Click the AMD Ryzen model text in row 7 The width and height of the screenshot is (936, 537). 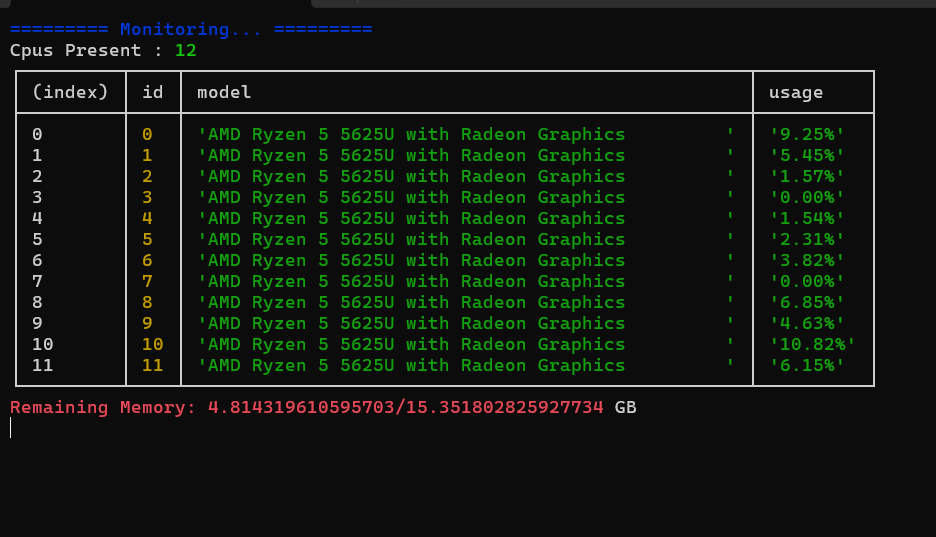click(412, 281)
